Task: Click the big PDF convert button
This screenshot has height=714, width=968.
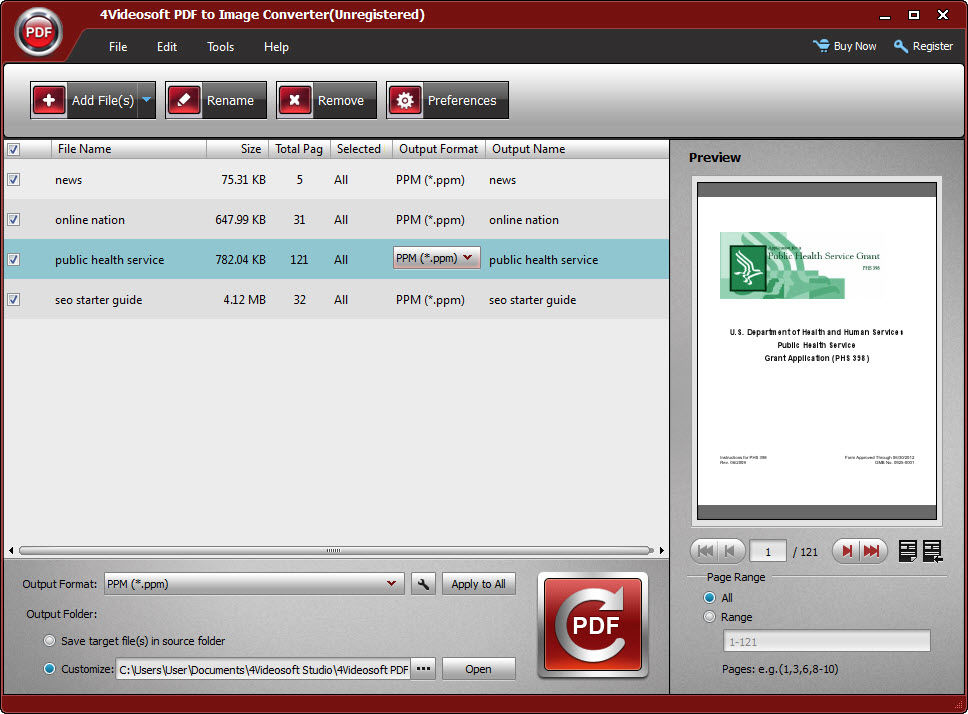Action: coord(593,625)
